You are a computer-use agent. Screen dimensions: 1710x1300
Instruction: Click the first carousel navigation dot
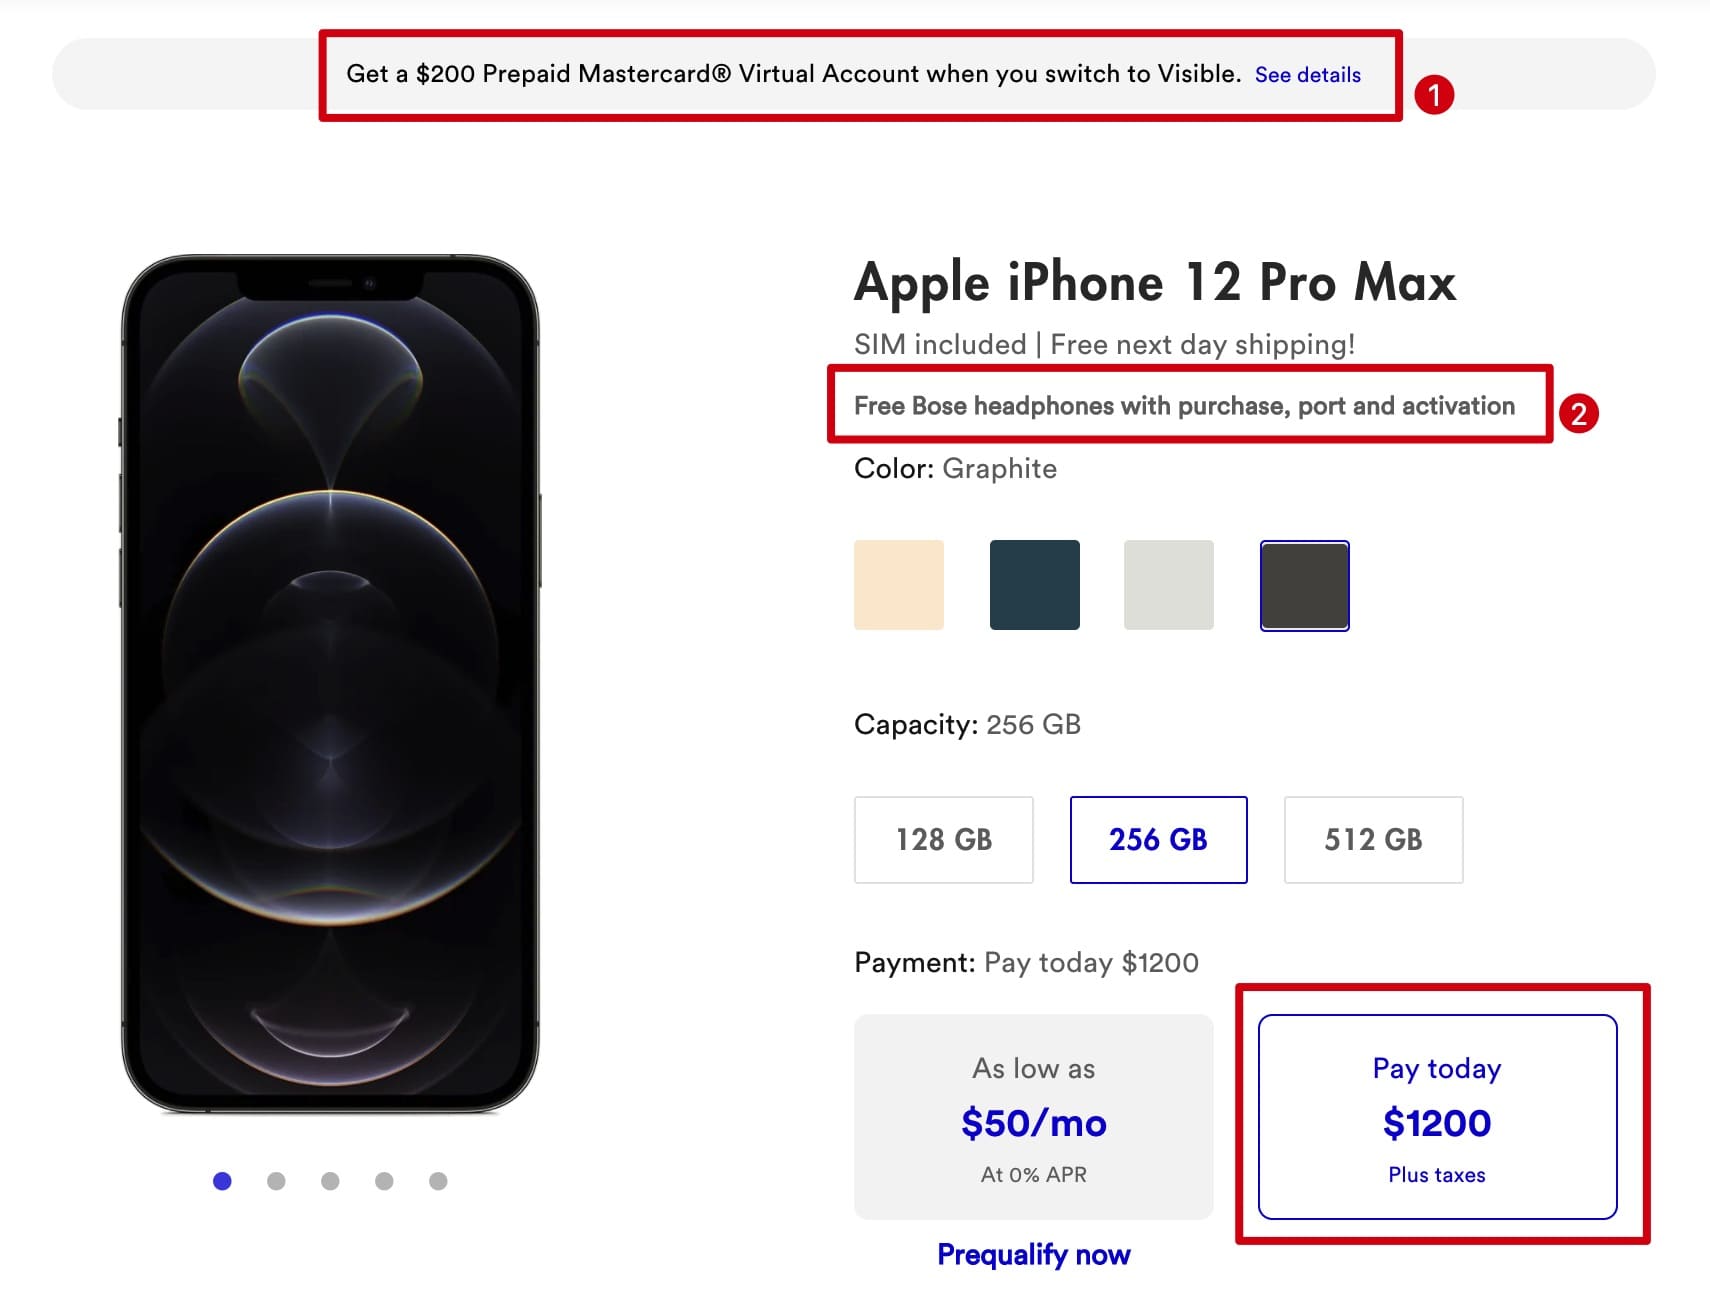222,1180
